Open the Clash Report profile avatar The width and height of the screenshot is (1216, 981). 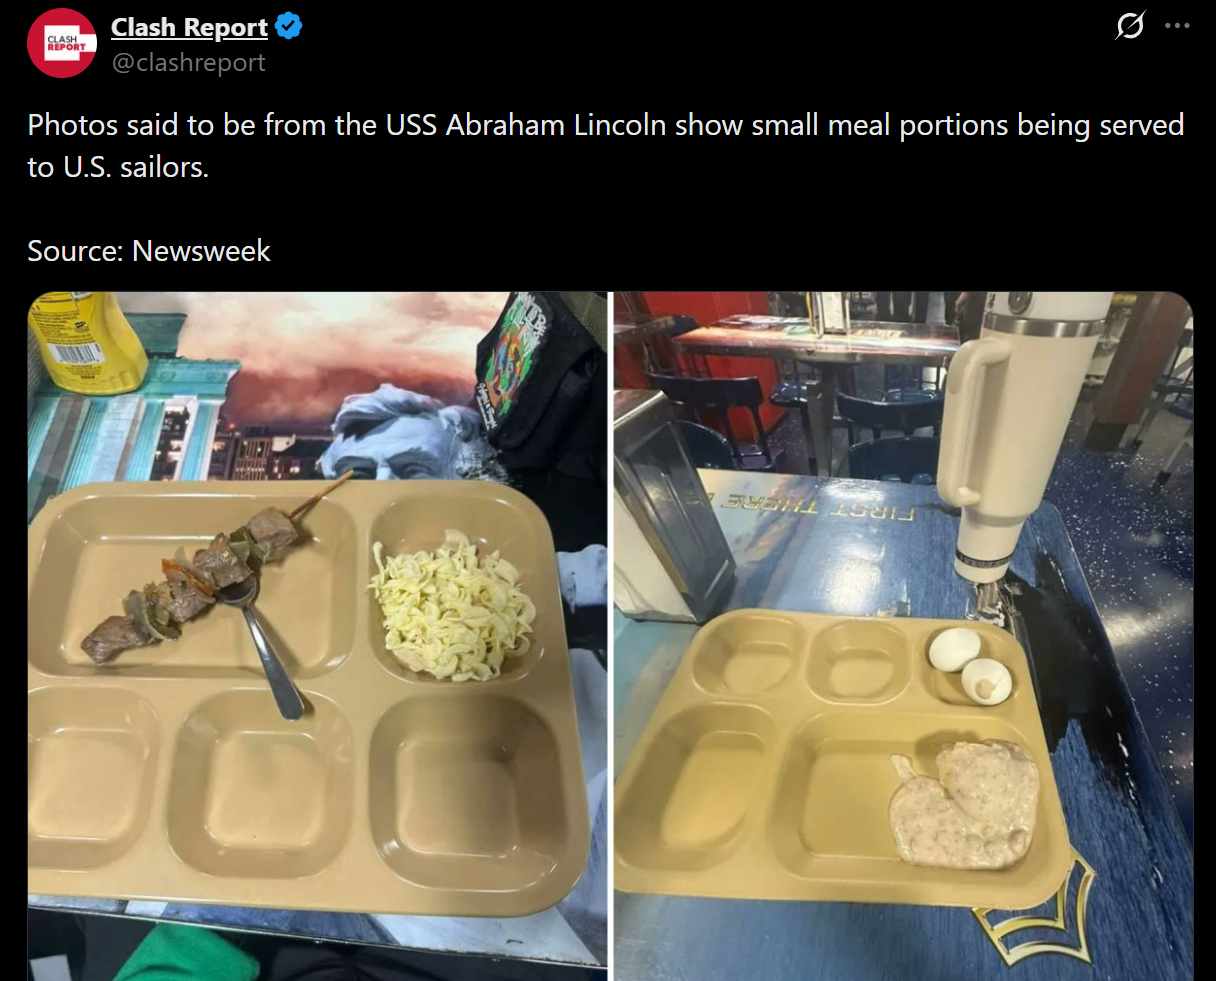pyautogui.click(x=61, y=43)
